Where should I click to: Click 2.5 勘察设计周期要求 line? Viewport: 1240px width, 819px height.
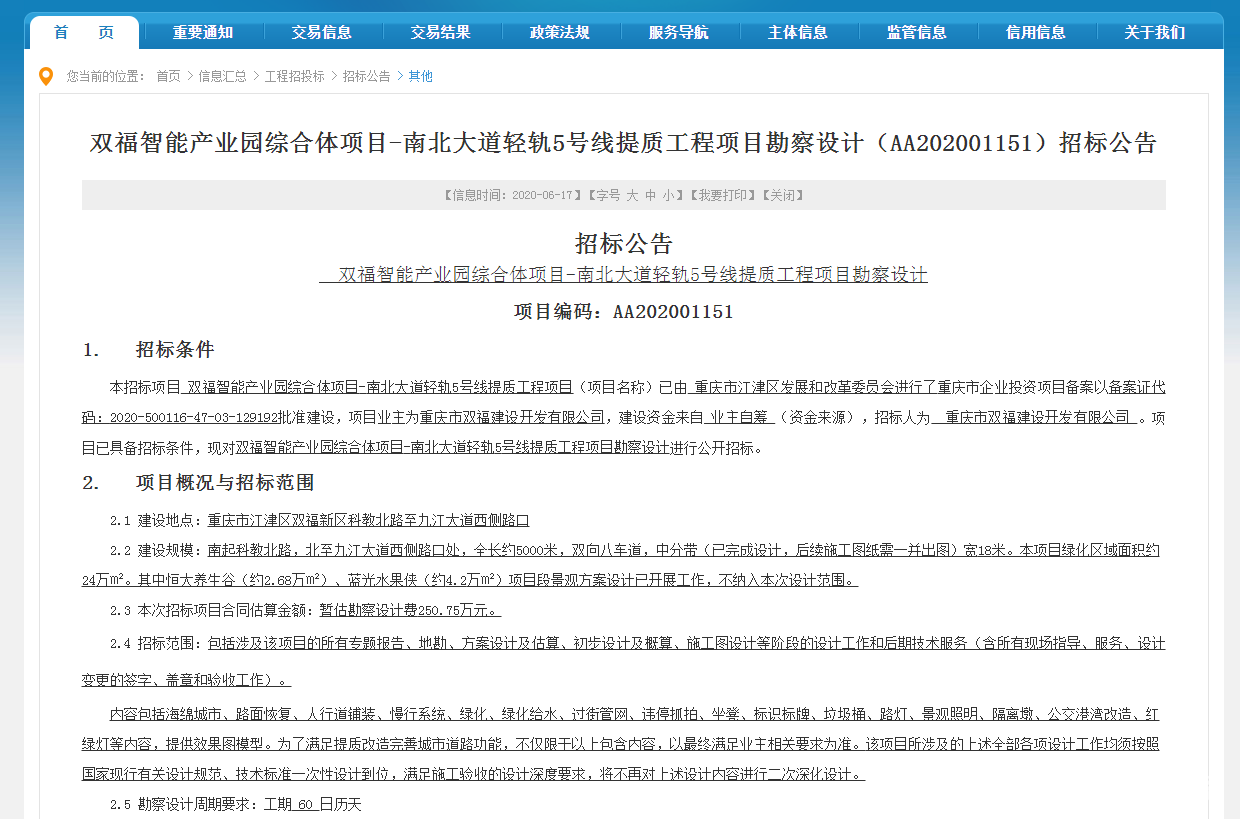pos(235,804)
